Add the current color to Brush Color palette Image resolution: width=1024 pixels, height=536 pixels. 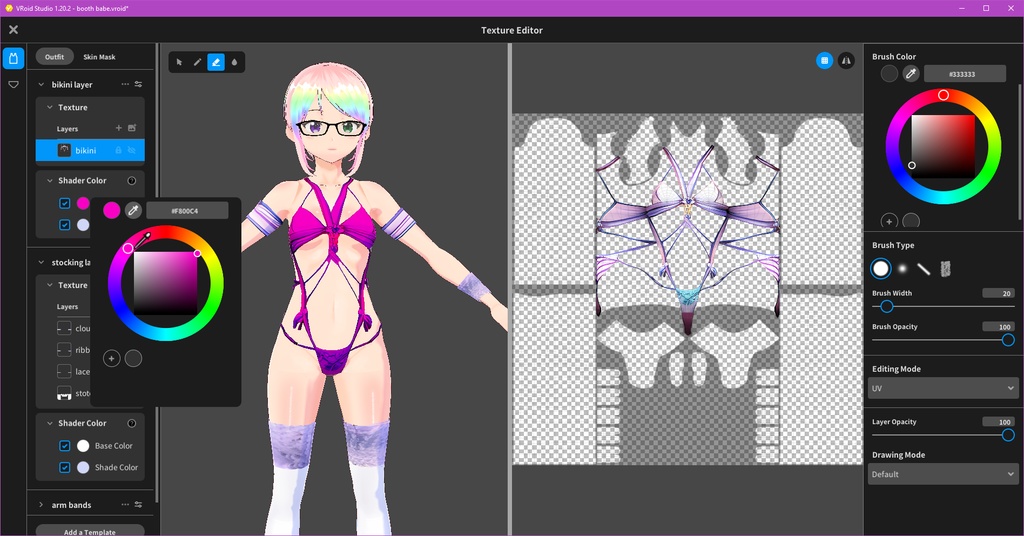(889, 221)
